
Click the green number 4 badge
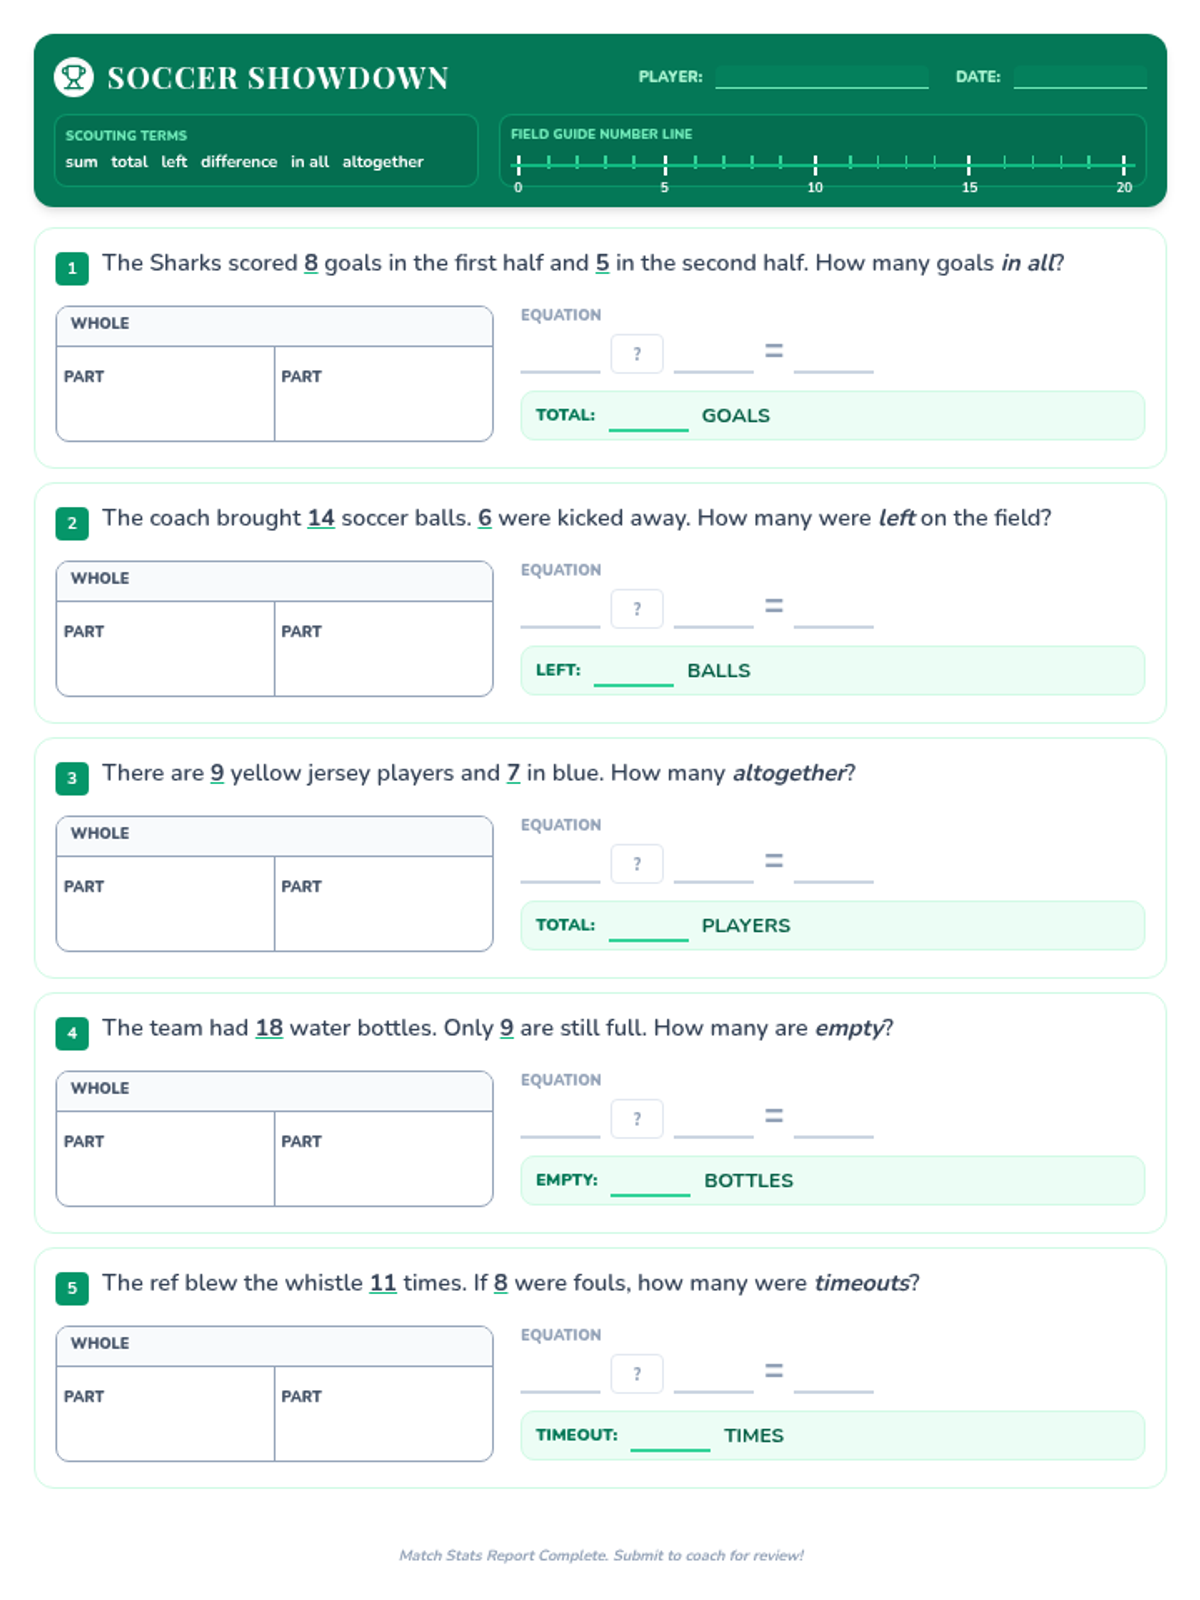[72, 1033]
